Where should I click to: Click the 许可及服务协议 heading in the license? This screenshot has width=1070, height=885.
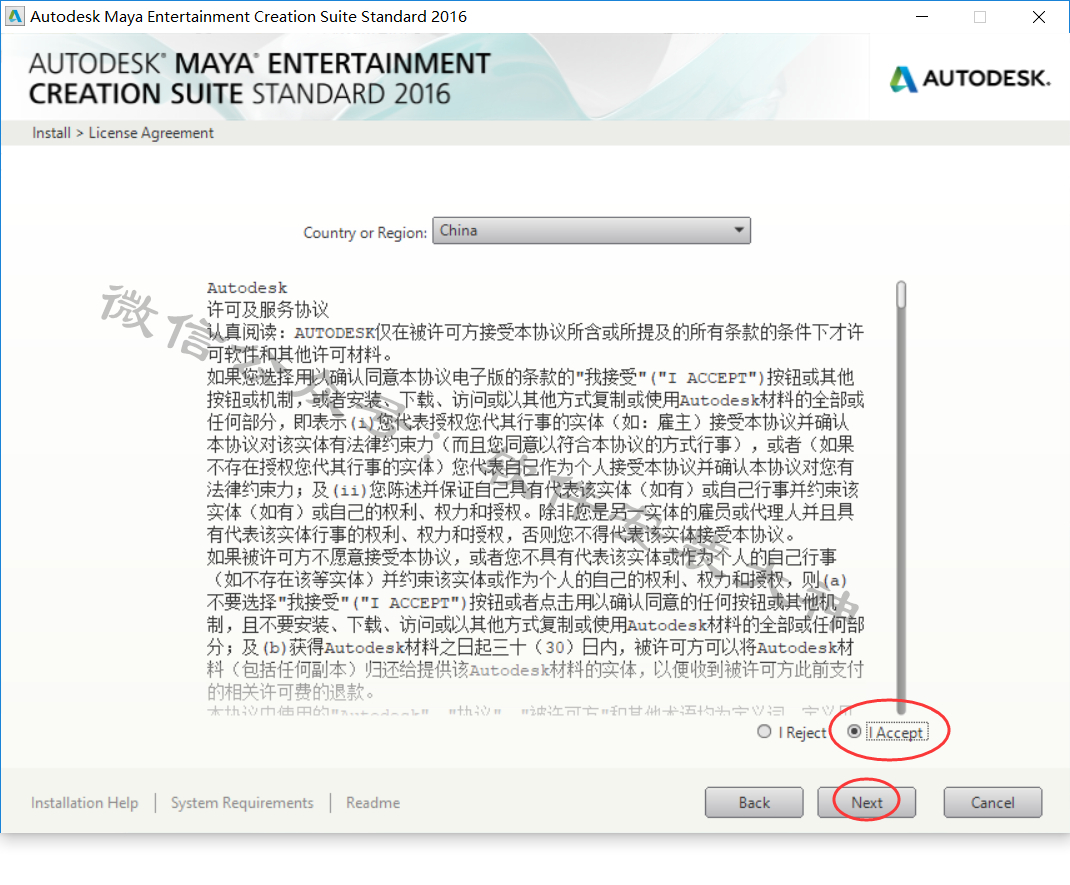pos(268,310)
